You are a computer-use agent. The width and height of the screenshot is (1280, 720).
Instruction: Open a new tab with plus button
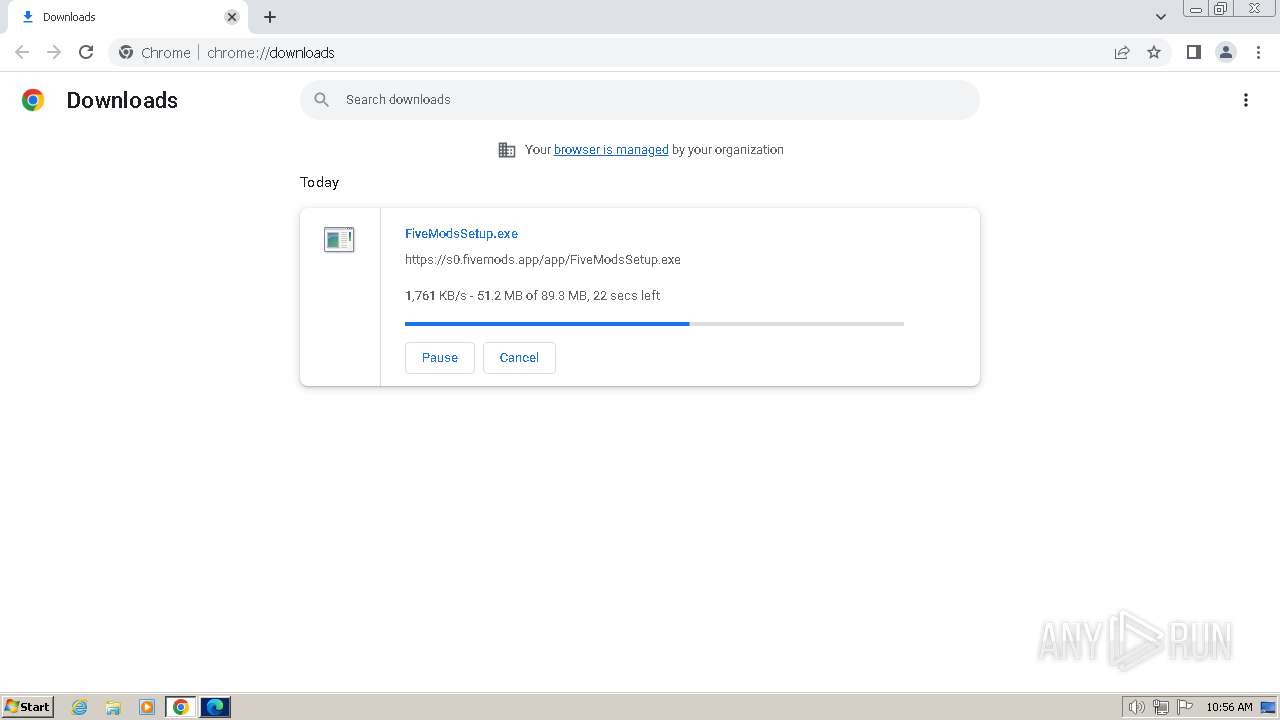270,17
